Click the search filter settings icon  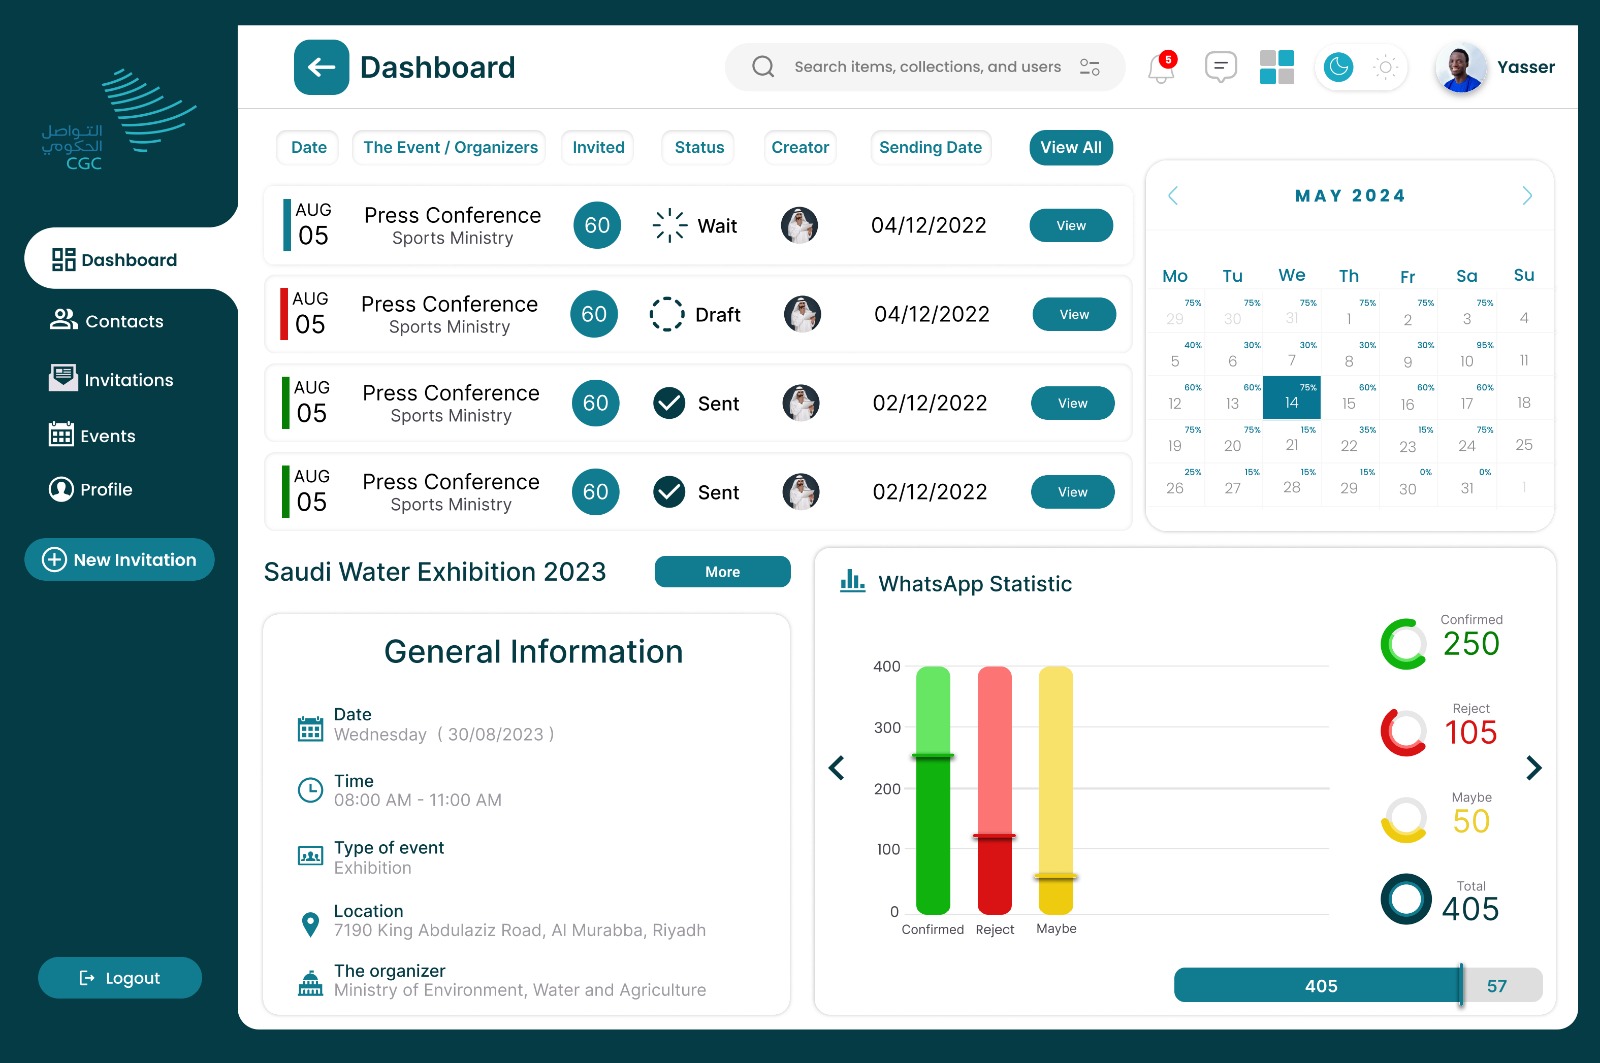click(1090, 67)
